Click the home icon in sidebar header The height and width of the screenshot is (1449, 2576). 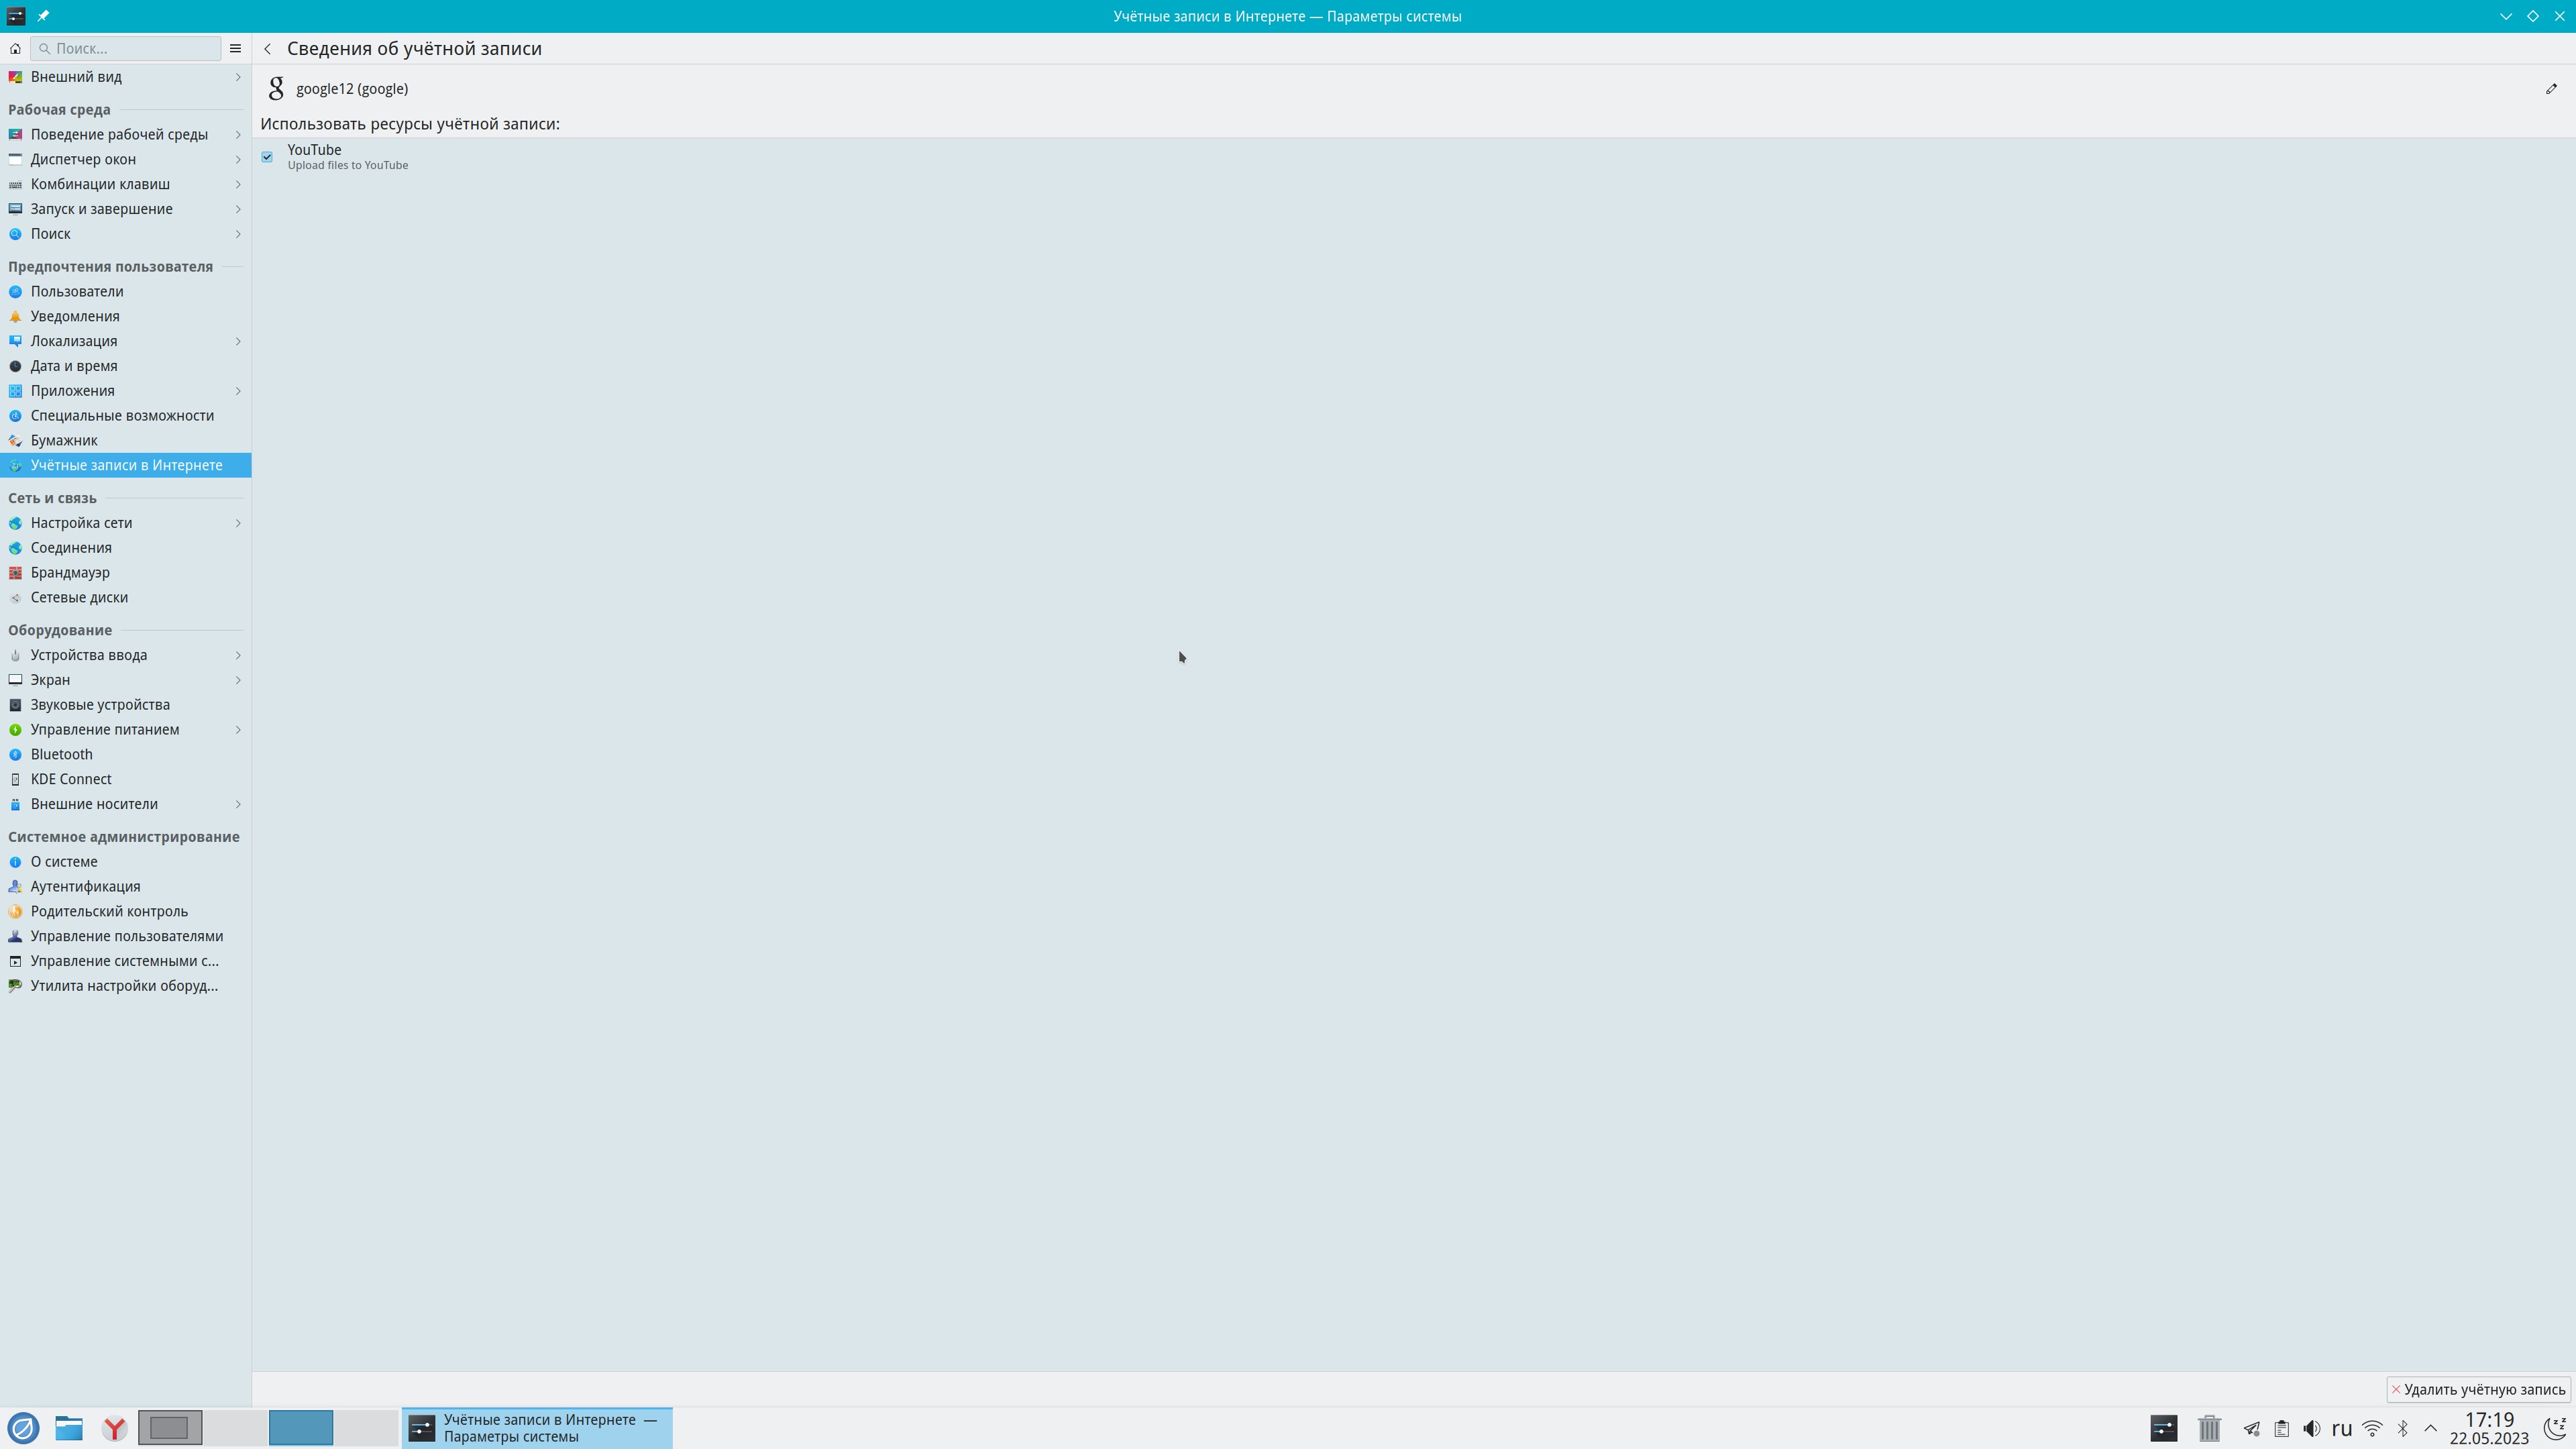pyautogui.click(x=15, y=48)
